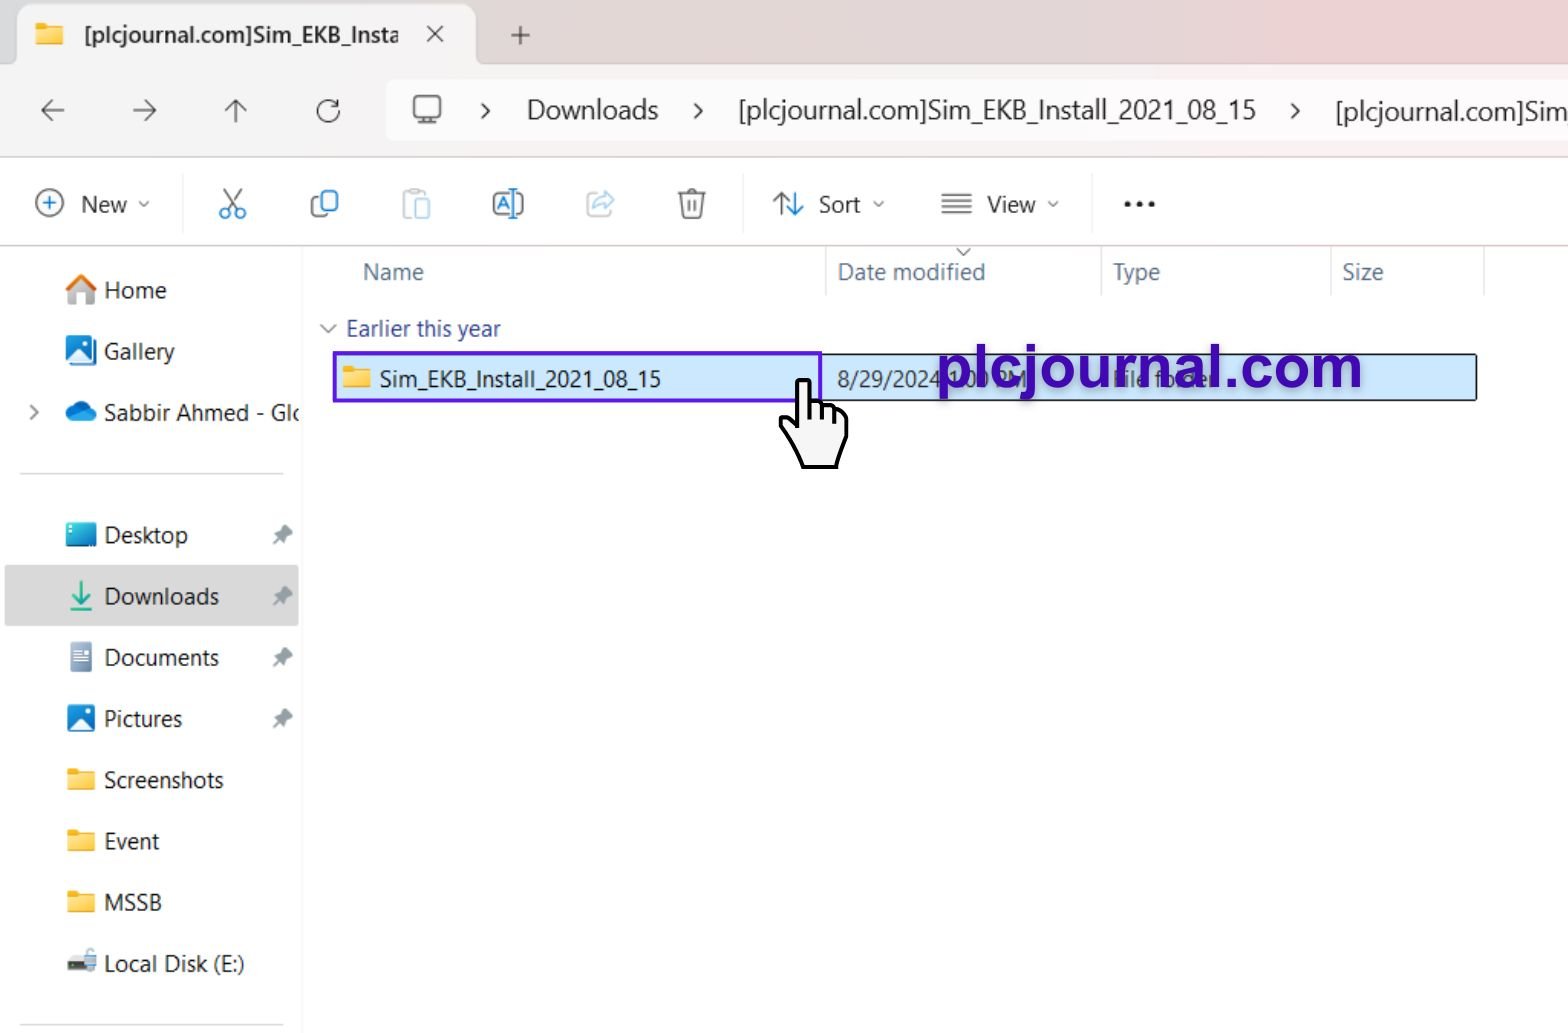Open Desktop in the sidebar

127,535
